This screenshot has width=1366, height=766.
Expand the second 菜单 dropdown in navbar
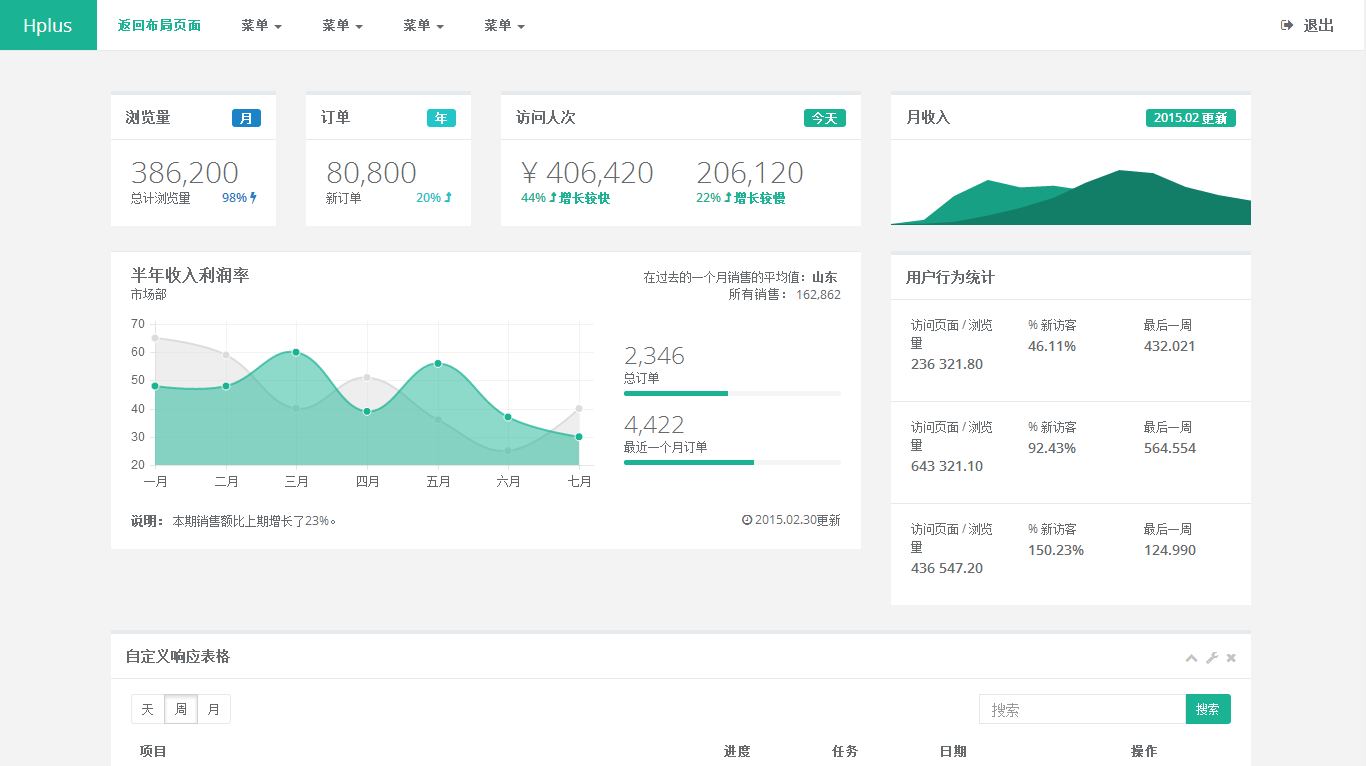tap(342, 25)
